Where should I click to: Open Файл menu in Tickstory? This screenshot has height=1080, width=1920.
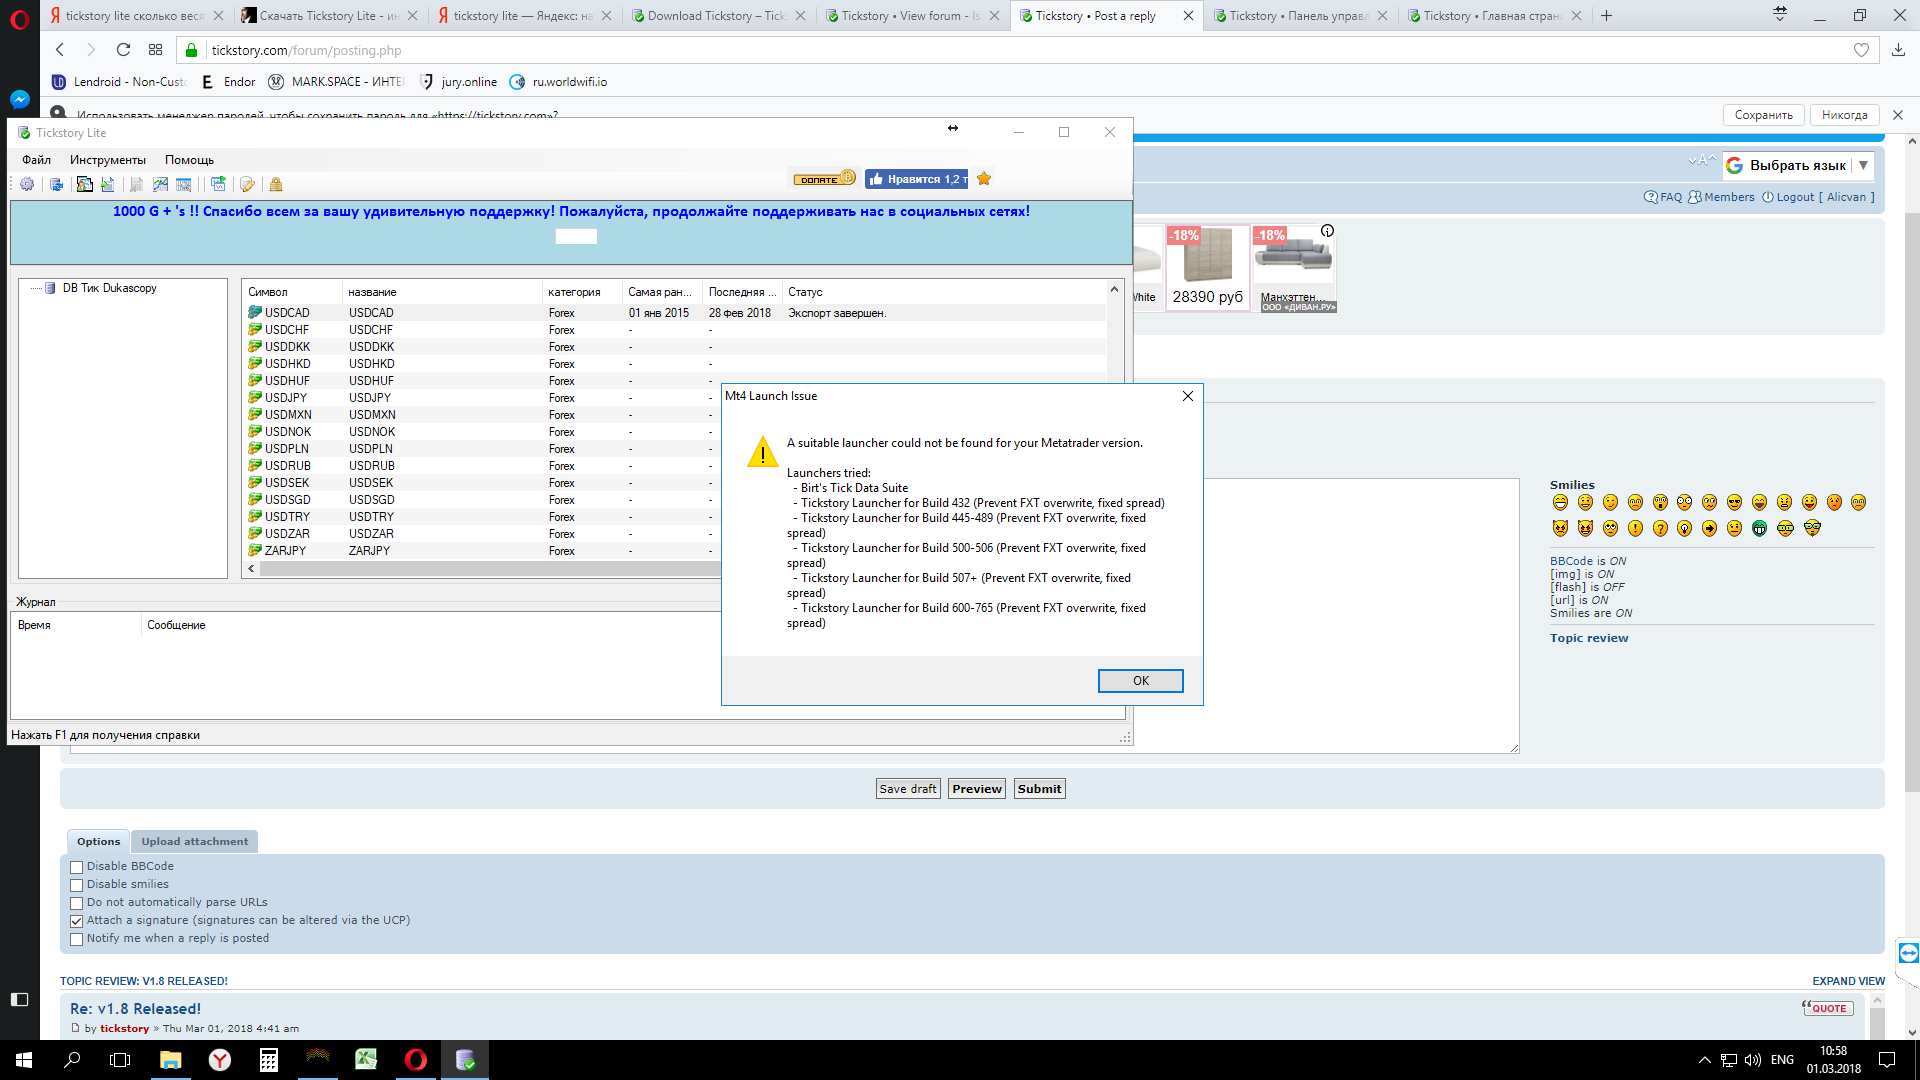[36, 160]
